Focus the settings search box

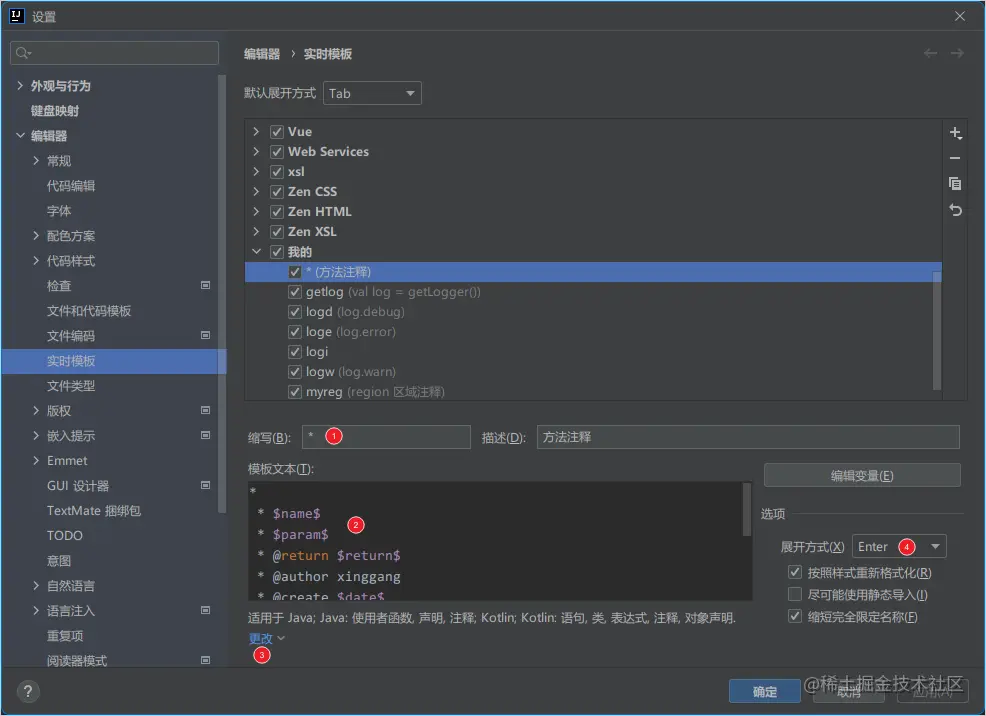coord(114,53)
